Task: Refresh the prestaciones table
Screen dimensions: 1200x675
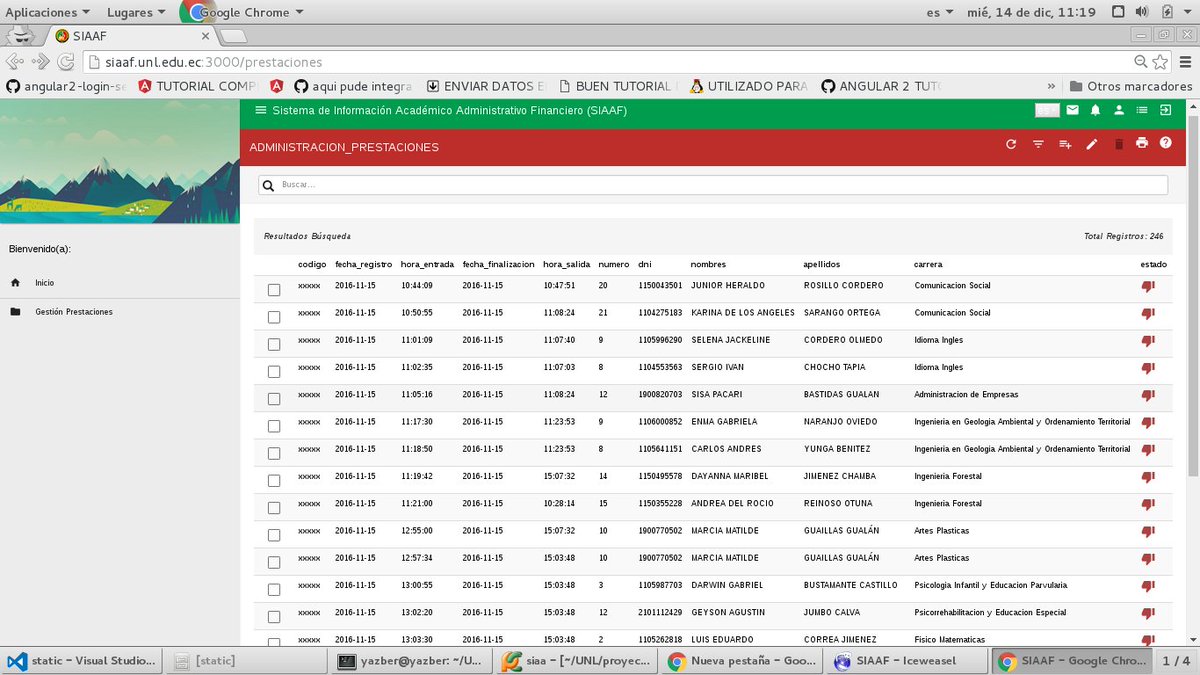Action: pyautogui.click(x=1011, y=144)
